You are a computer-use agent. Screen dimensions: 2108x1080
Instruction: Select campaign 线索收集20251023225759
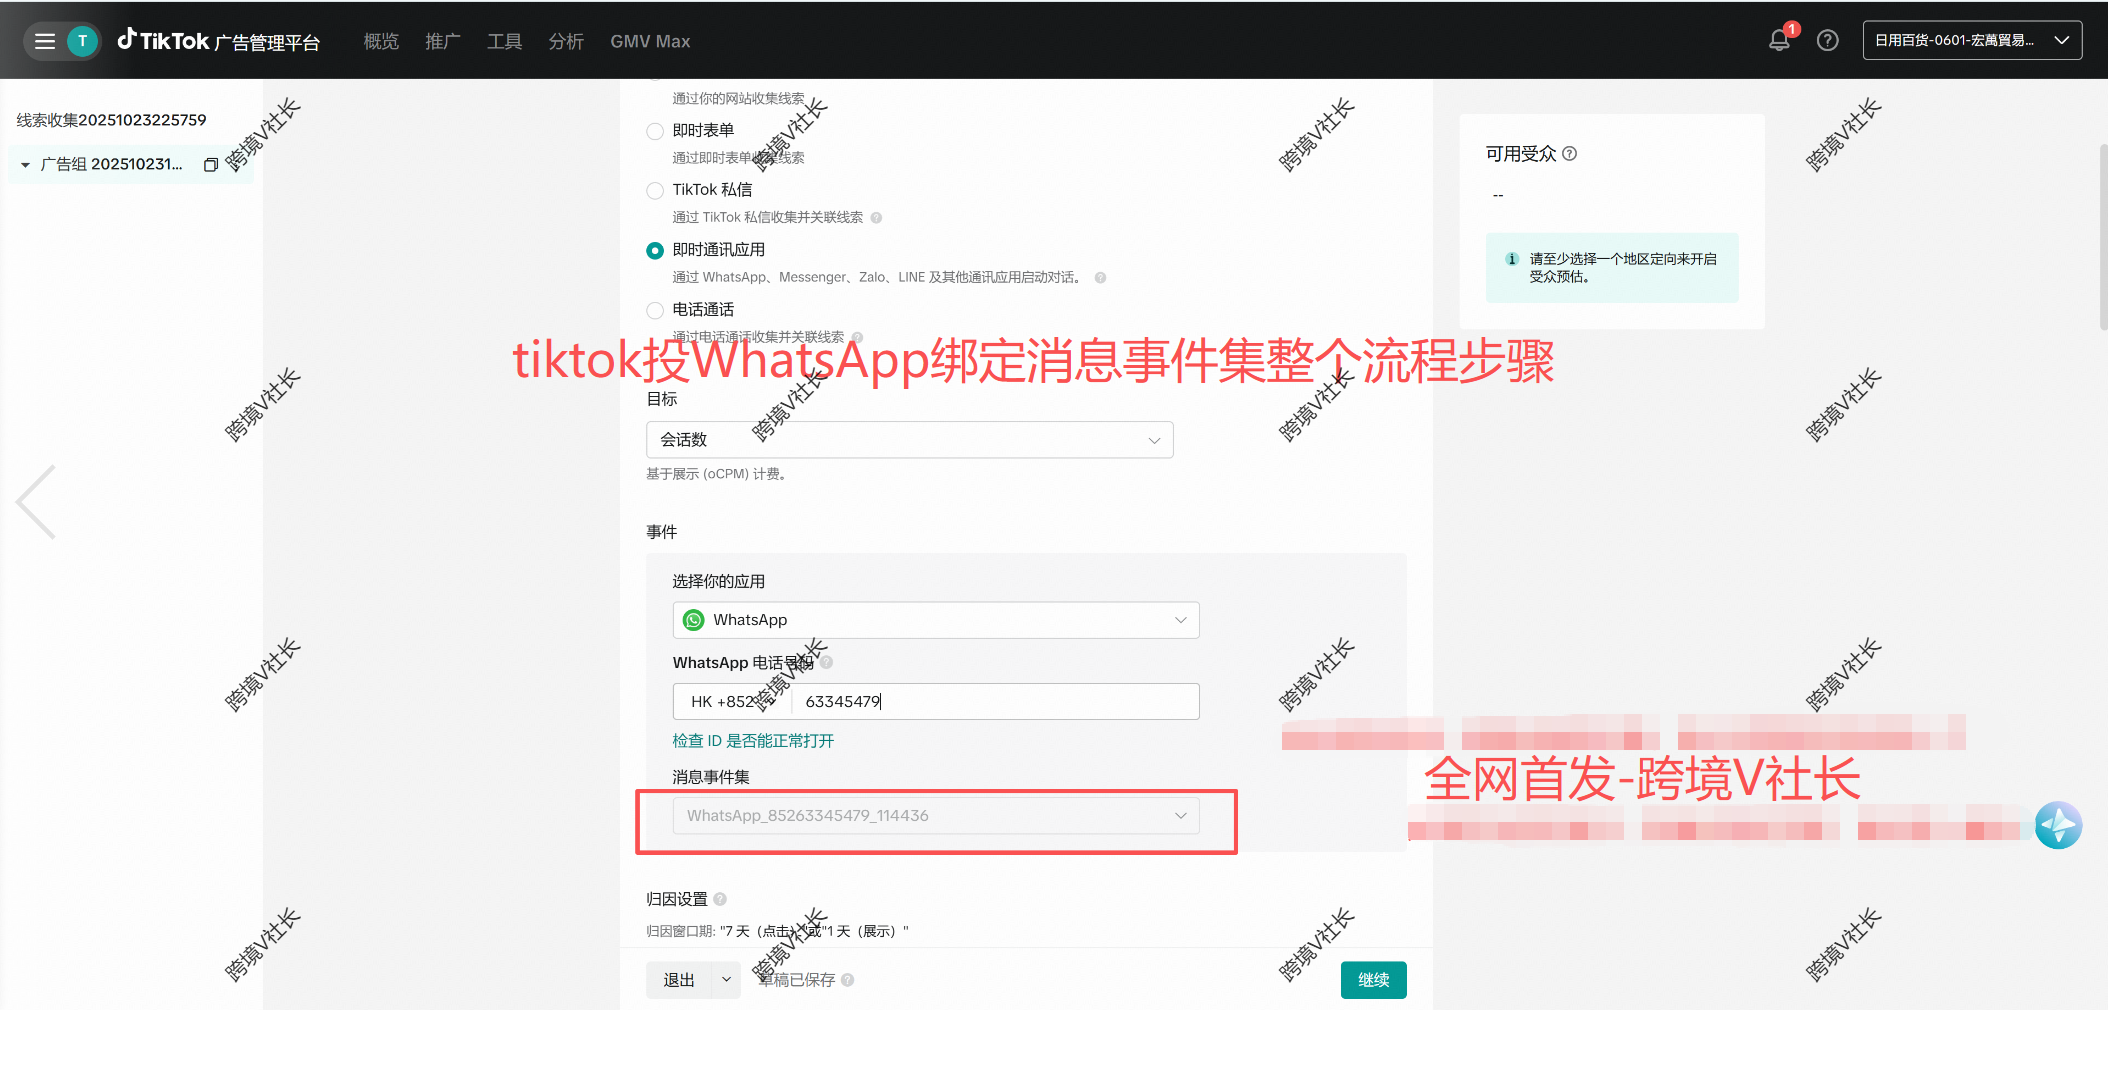111,120
